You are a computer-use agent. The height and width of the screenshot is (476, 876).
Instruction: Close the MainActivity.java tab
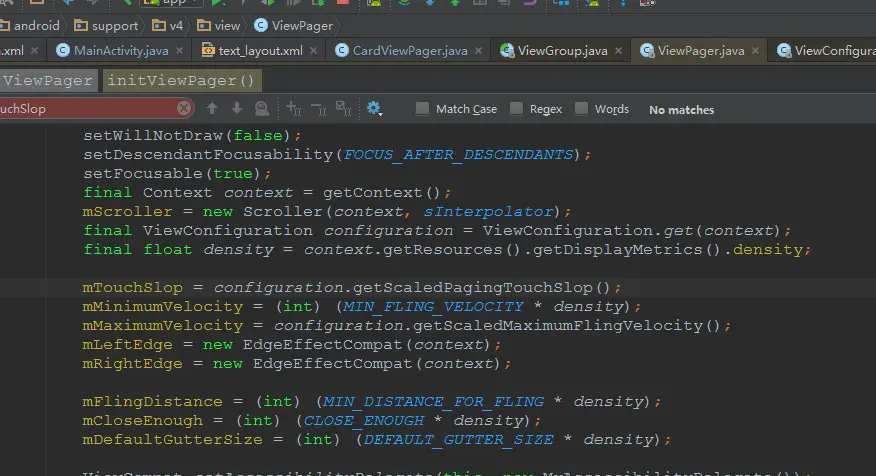pyautogui.click(x=179, y=51)
